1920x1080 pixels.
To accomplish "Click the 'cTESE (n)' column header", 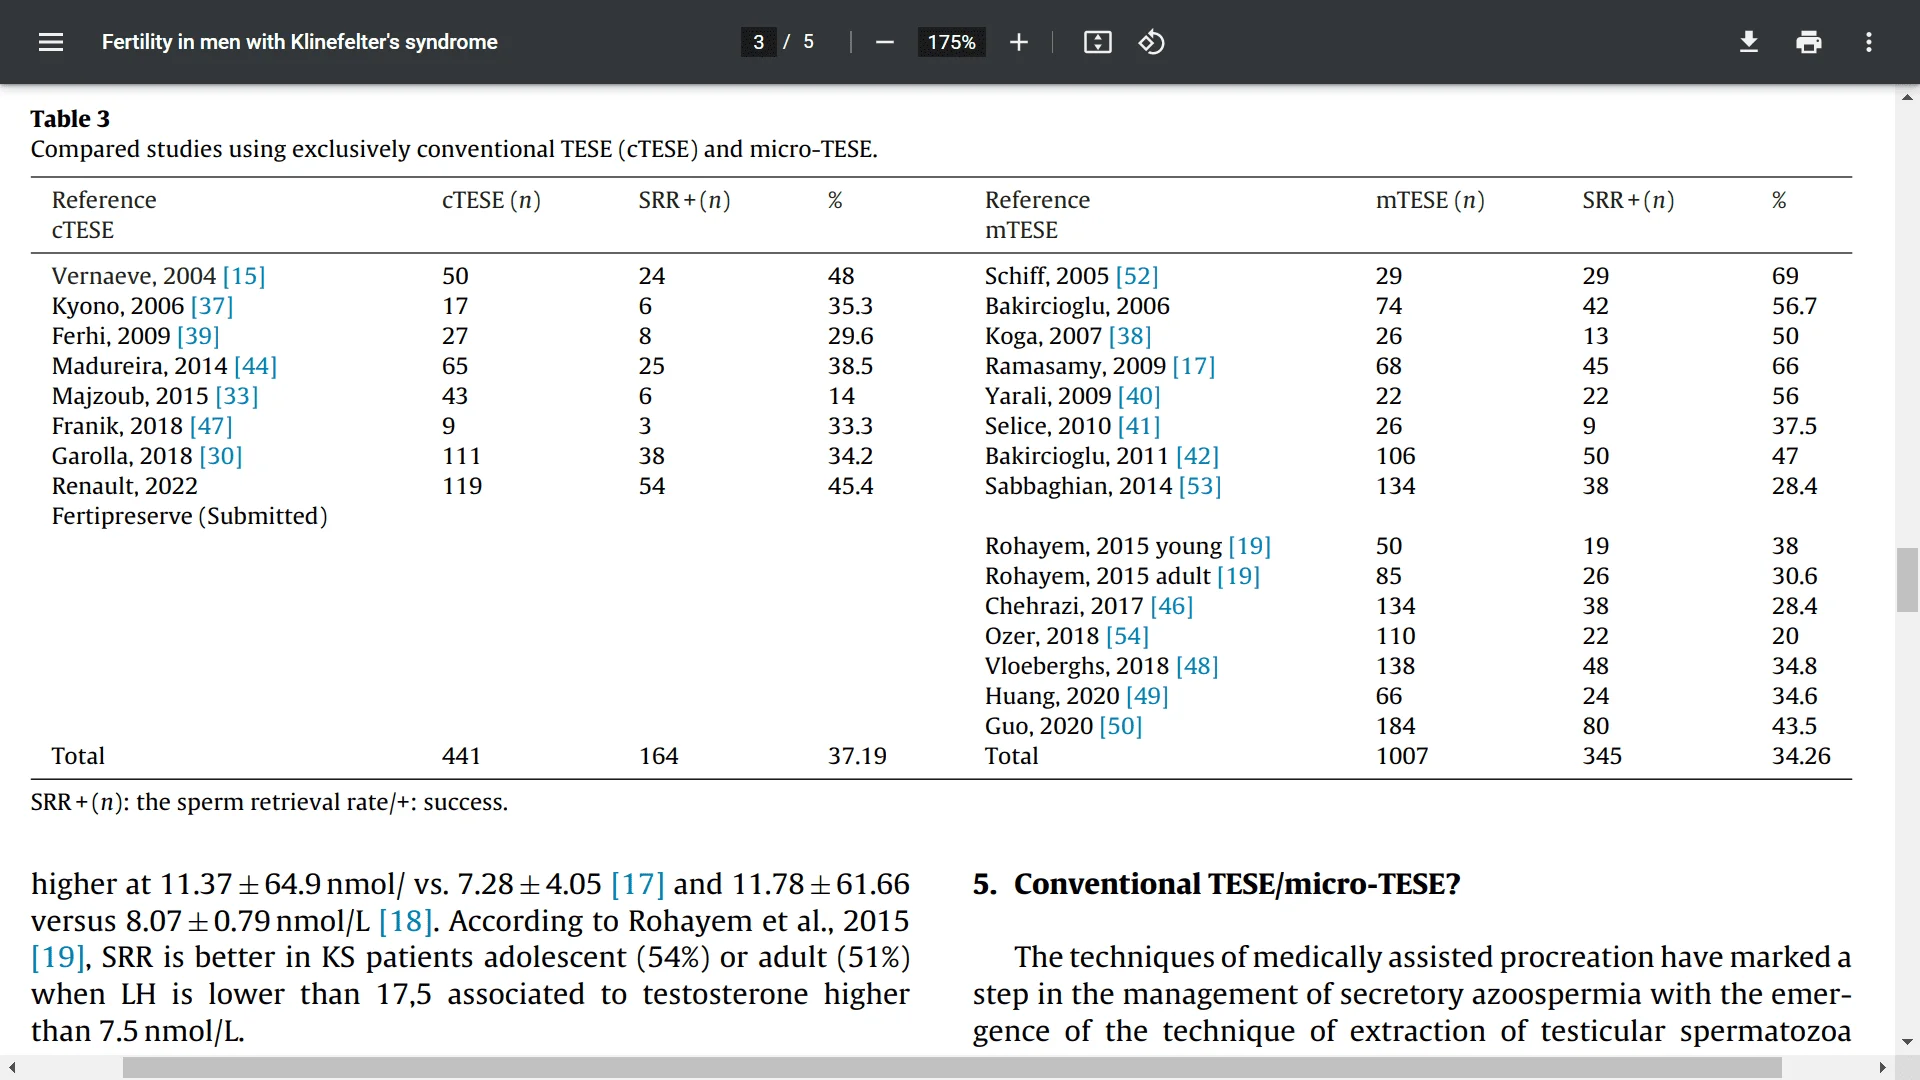I will pos(491,200).
